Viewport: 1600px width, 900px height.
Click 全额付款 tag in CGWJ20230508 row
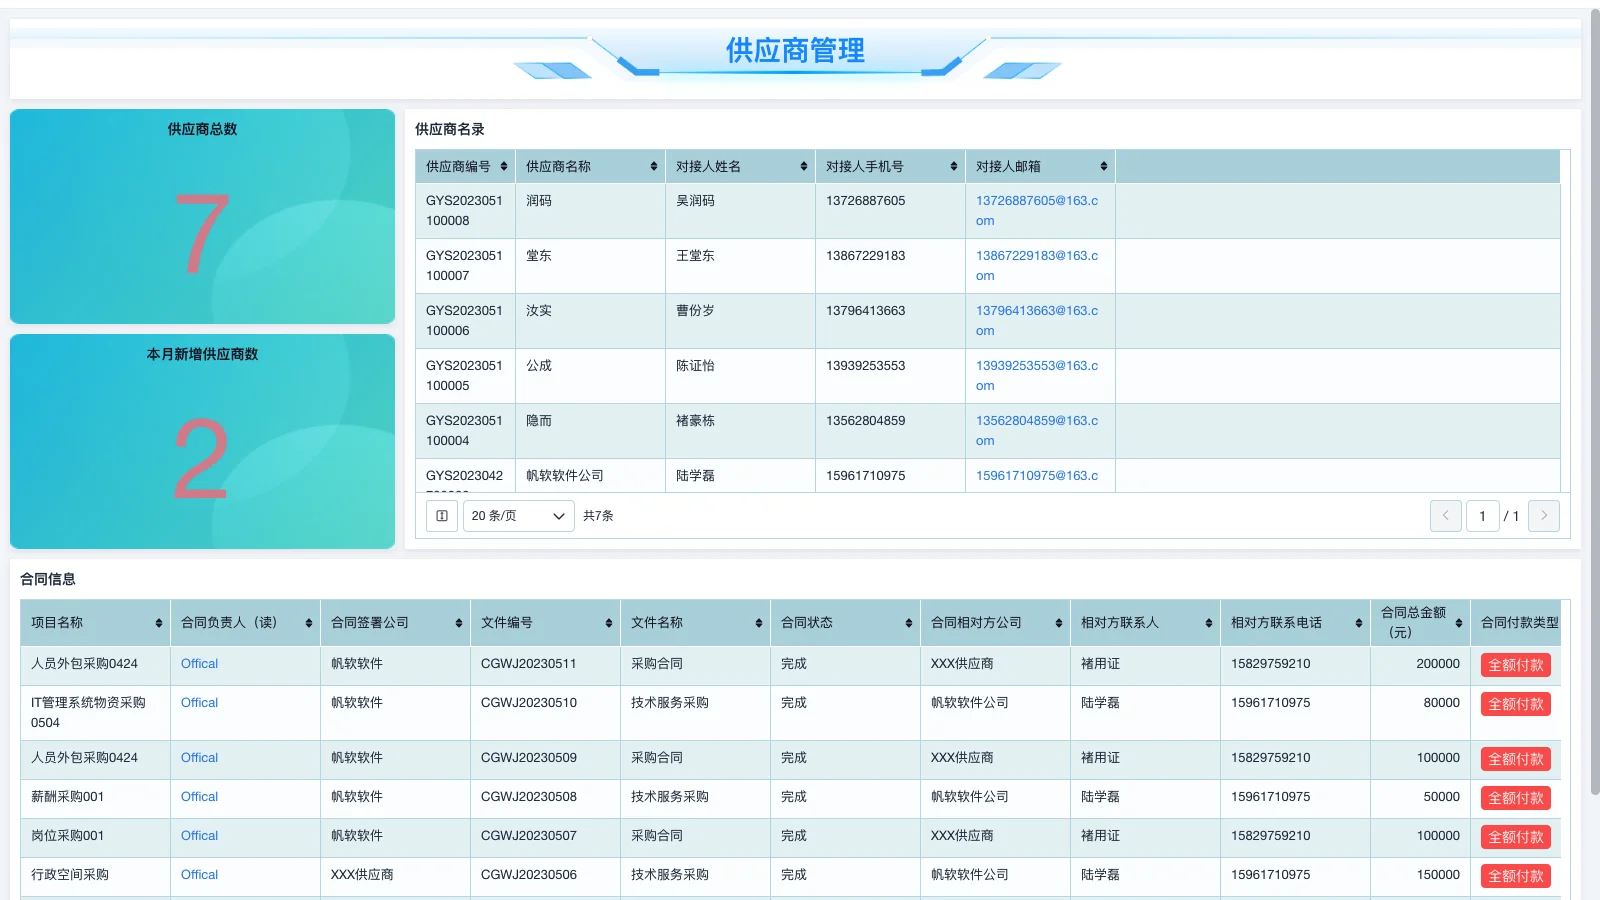[1516, 798]
